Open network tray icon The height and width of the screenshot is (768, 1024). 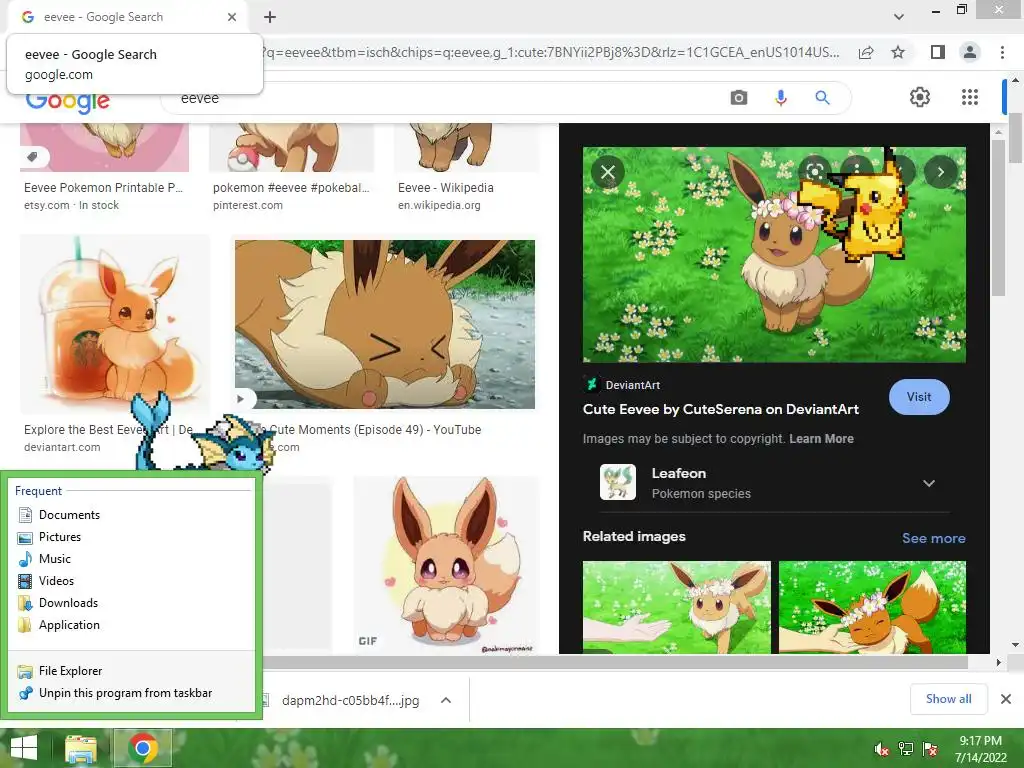(906, 749)
